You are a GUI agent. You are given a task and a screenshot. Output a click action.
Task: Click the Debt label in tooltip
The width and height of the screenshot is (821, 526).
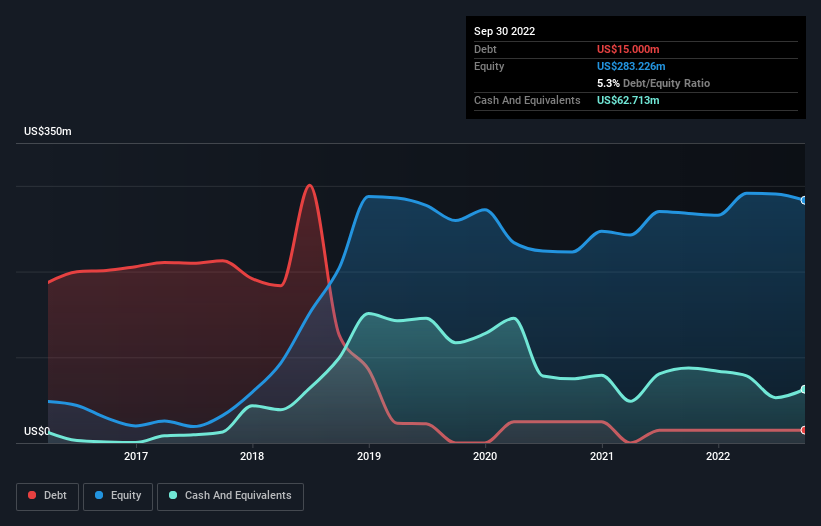[x=485, y=49]
